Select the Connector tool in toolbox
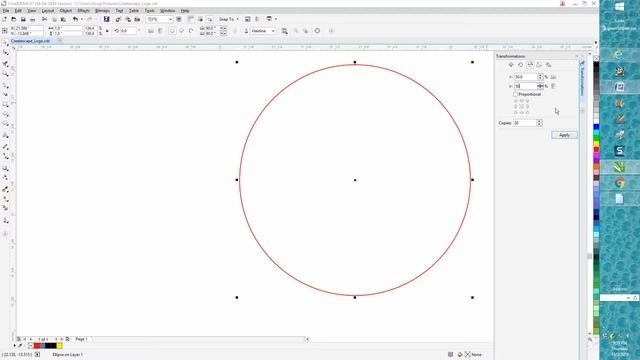The width and height of the screenshot is (640, 360). (x=5, y=156)
